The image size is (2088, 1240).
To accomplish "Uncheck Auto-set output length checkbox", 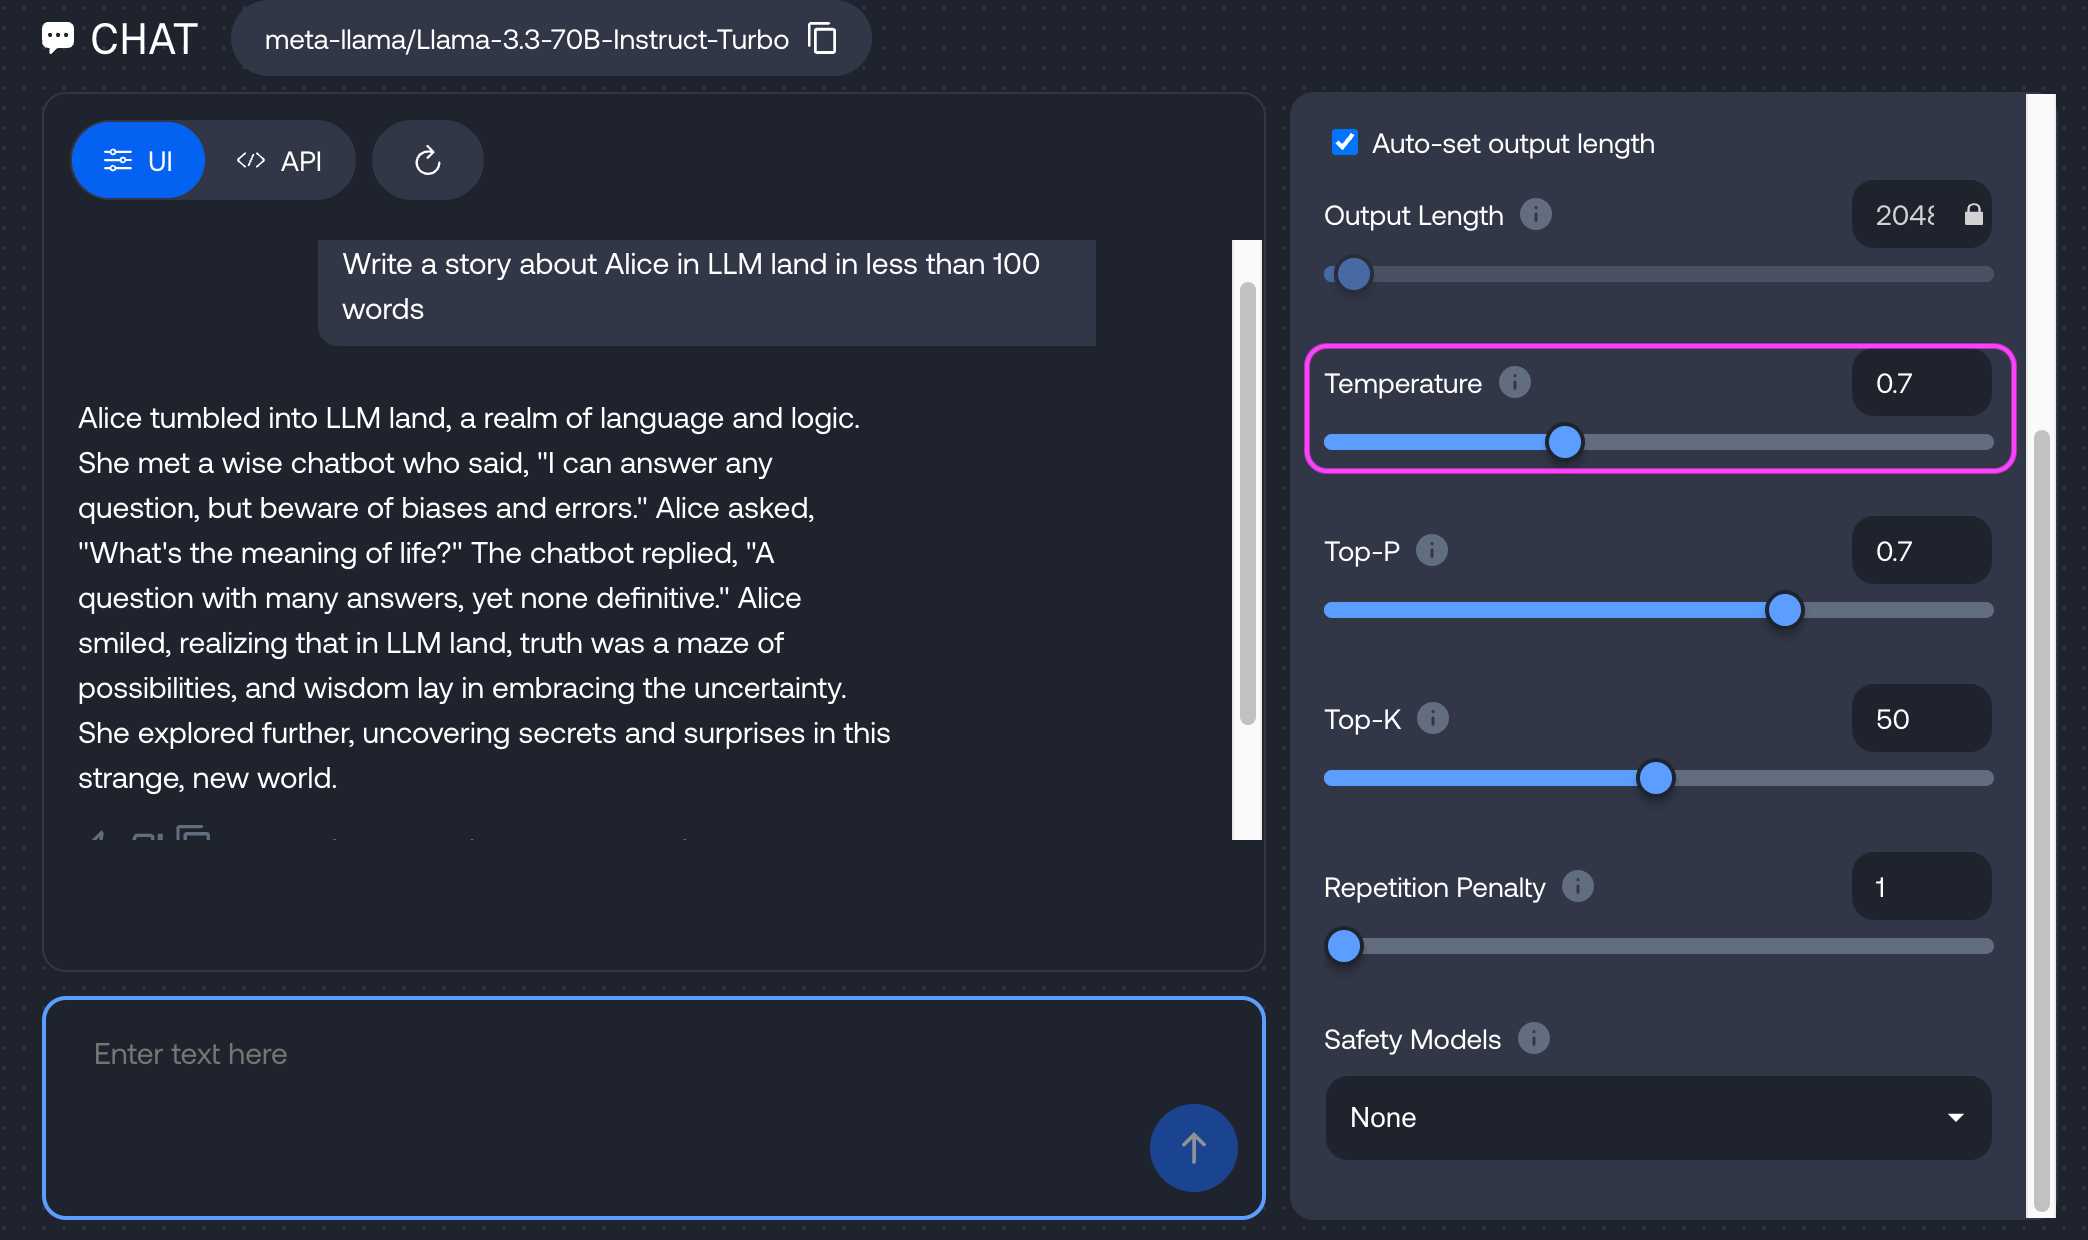I will [1345, 143].
